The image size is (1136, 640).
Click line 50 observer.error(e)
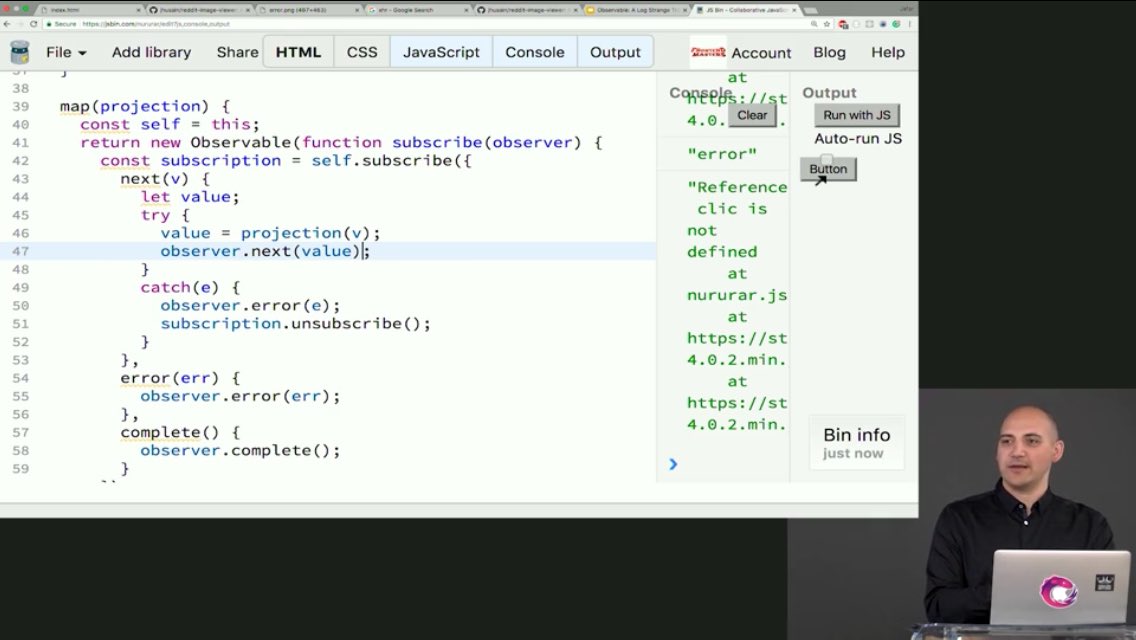click(250, 306)
